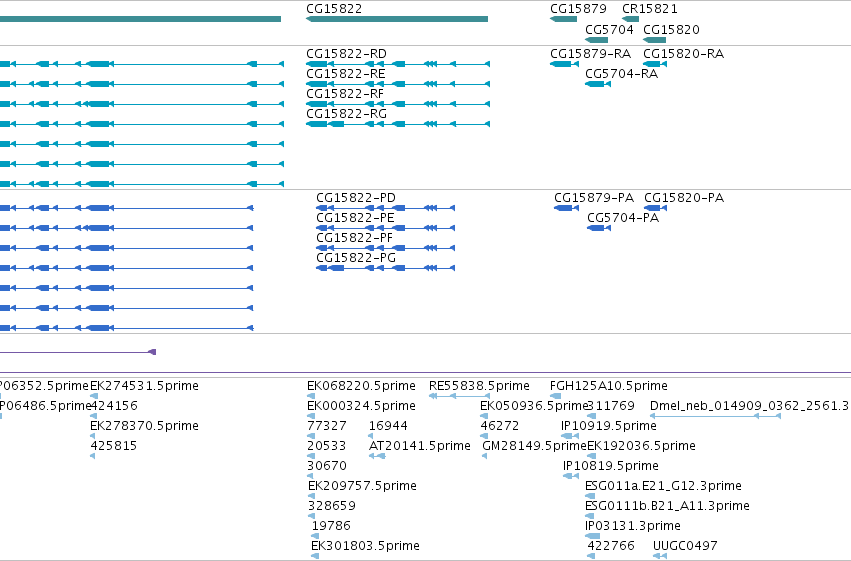
Task: Select EST EK000324.5prime
Action: click(x=361, y=406)
